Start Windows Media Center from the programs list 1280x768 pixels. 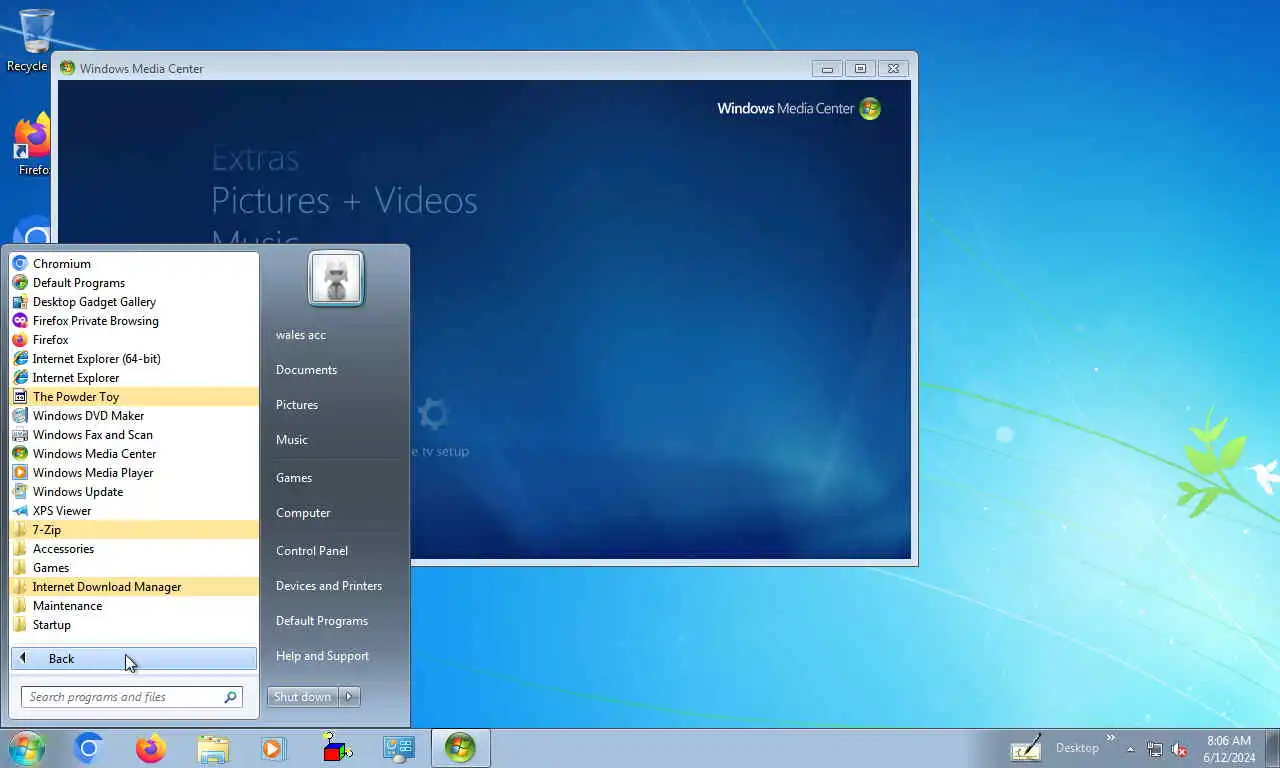[x=134, y=454]
